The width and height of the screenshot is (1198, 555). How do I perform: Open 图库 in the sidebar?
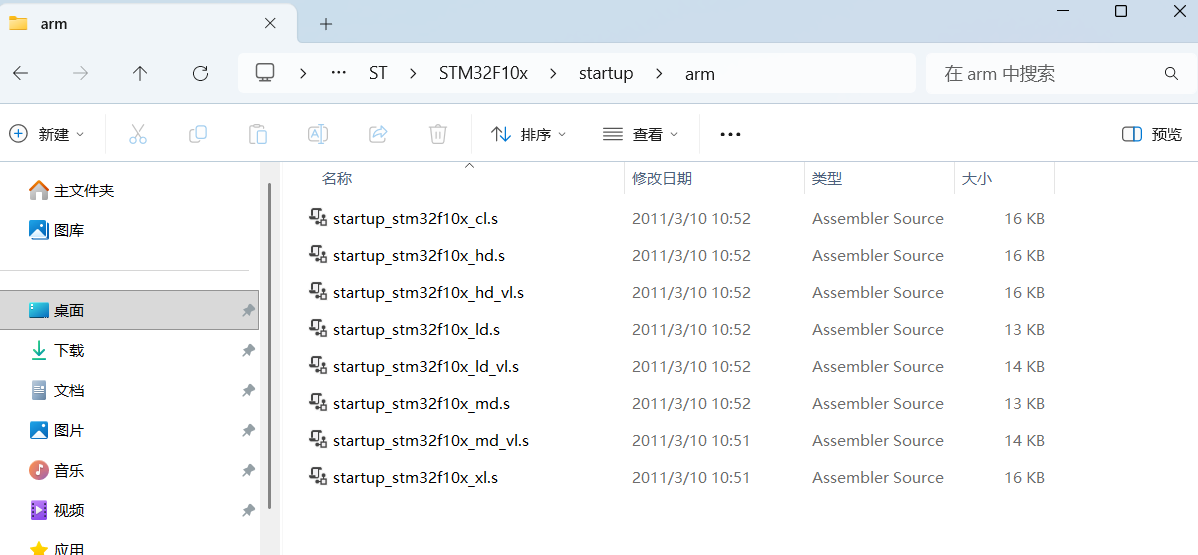(x=57, y=230)
